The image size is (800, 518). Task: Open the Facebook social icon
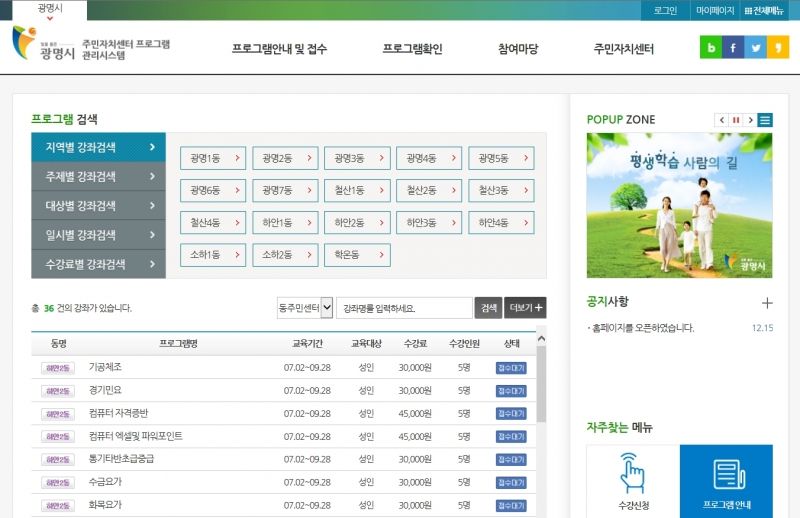point(733,47)
